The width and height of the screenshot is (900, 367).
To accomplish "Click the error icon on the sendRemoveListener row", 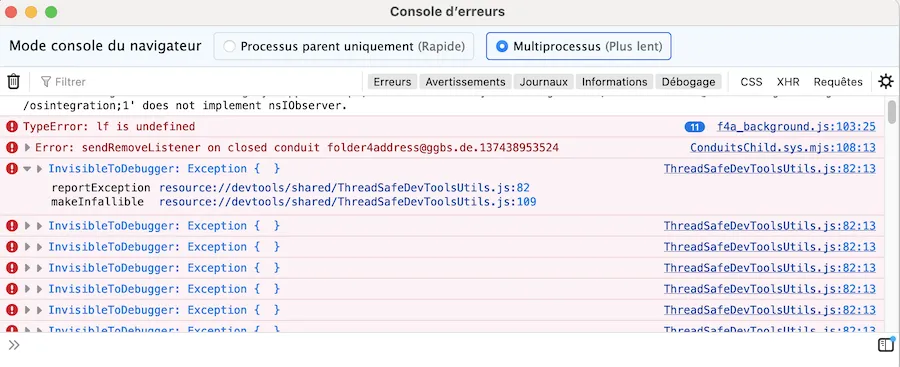I will click(x=11, y=148).
